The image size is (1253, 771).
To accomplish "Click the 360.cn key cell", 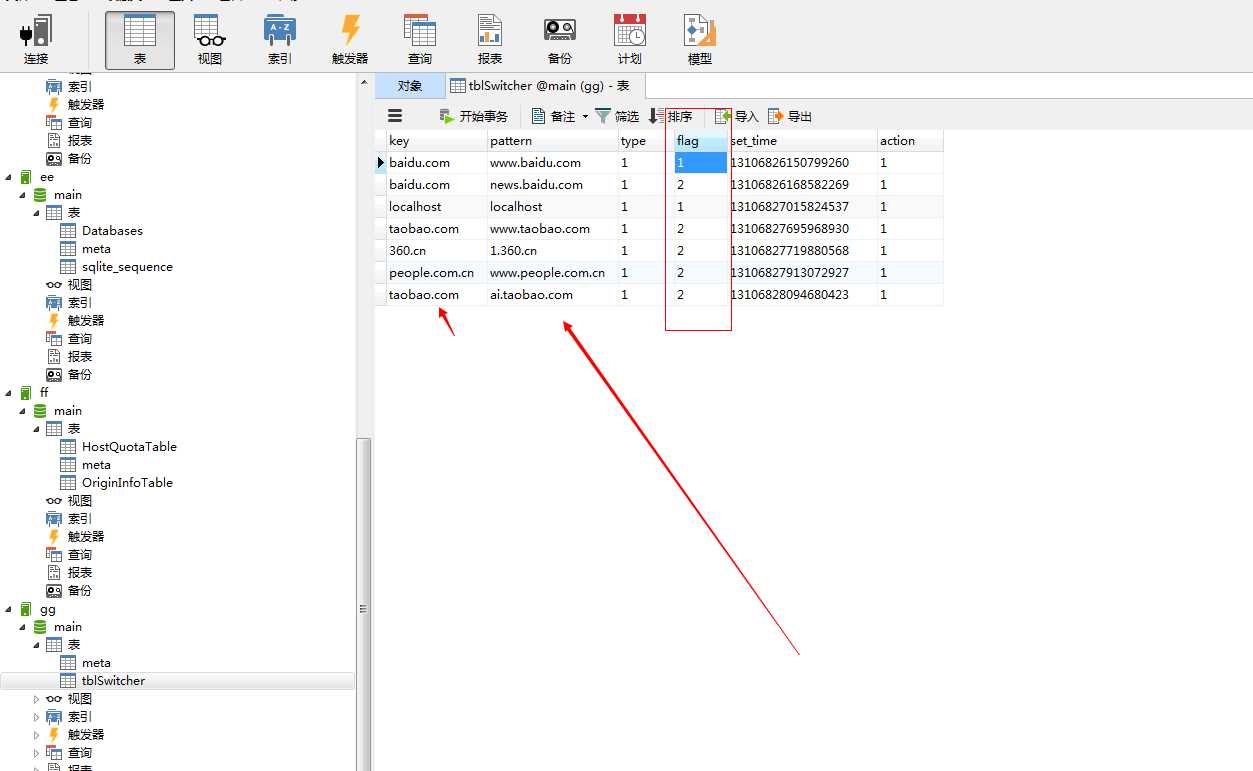I will pos(437,251).
